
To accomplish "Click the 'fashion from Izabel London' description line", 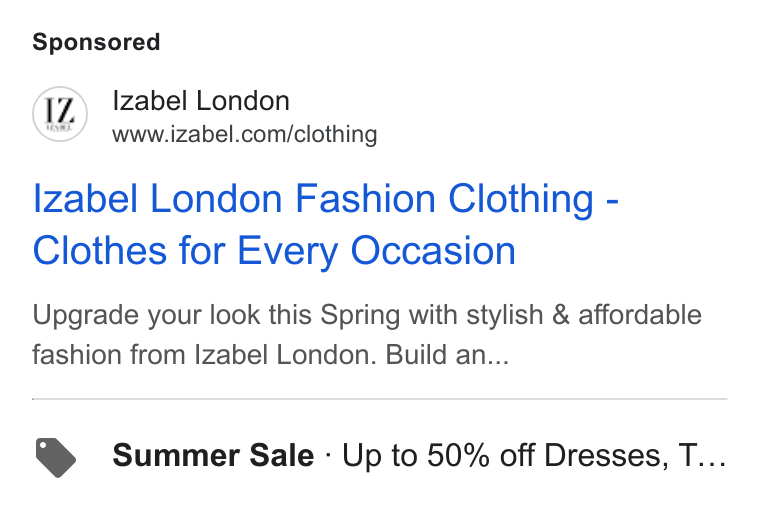I will point(270,354).
